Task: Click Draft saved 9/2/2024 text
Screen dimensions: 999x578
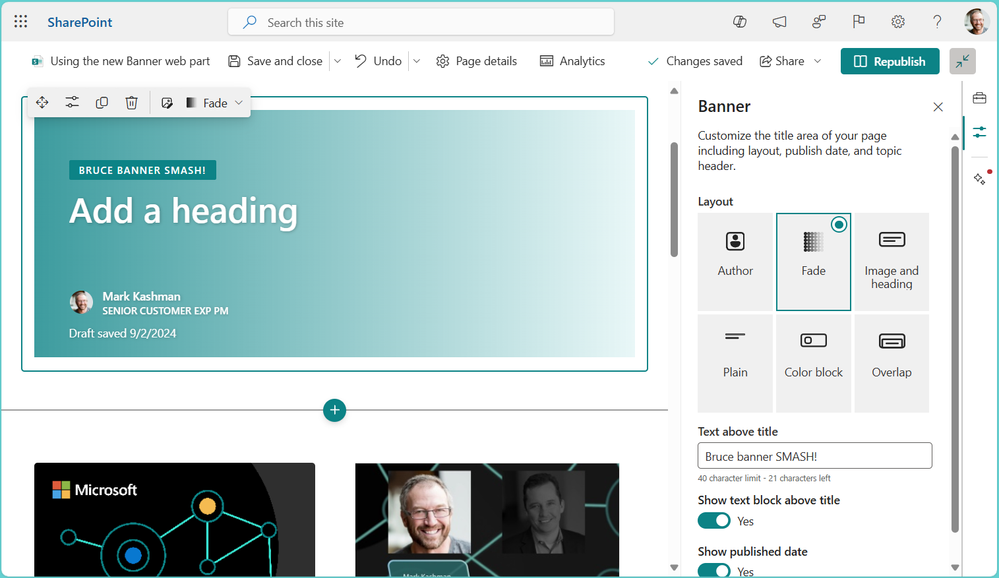Action: click(x=123, y=333)
